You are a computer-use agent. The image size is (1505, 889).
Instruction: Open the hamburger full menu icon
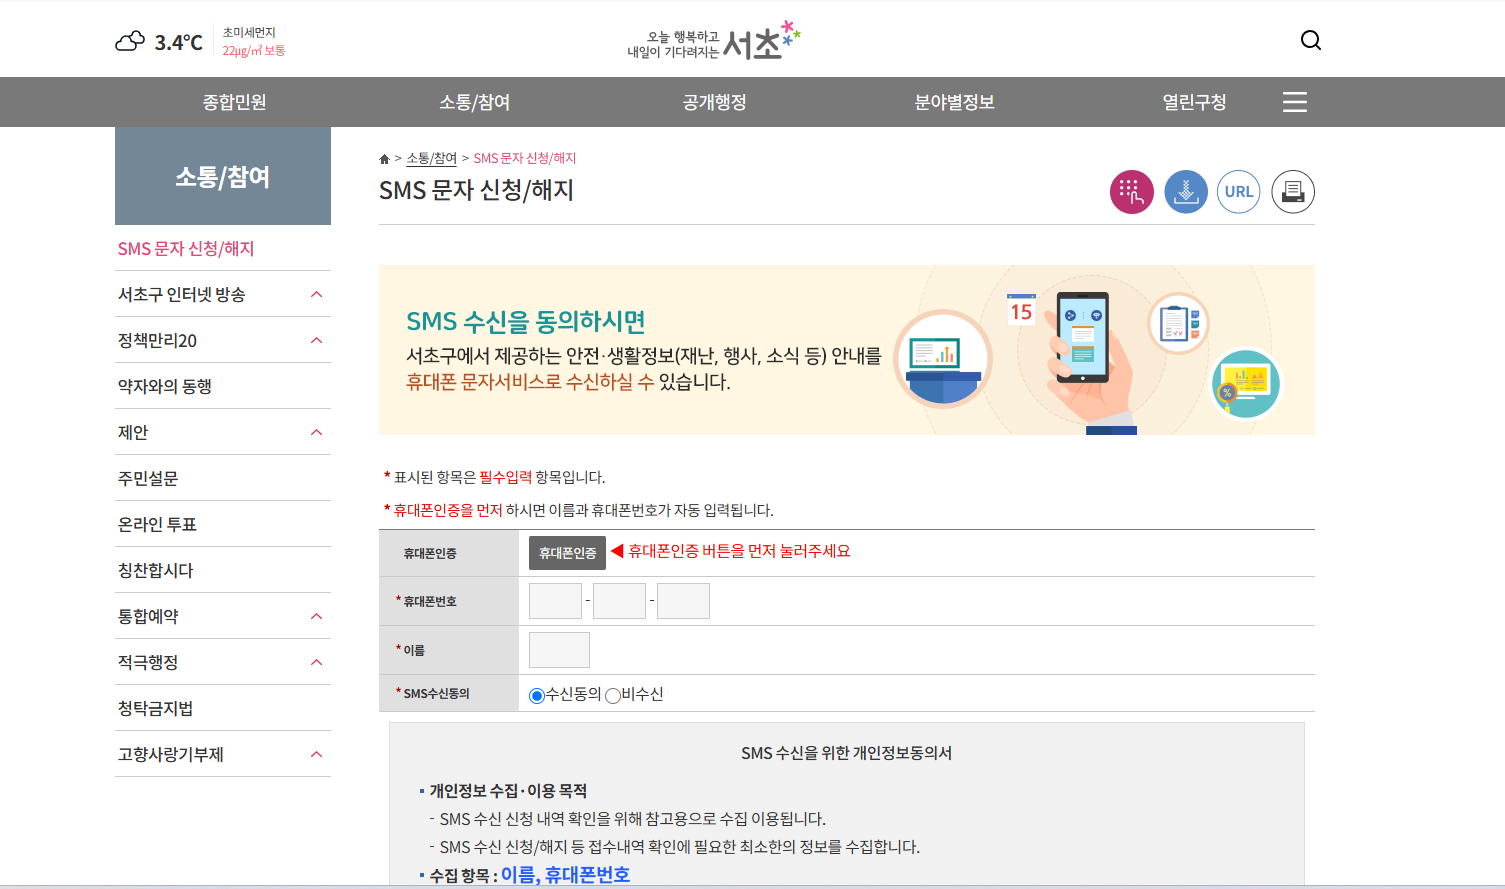point(1295,102)
